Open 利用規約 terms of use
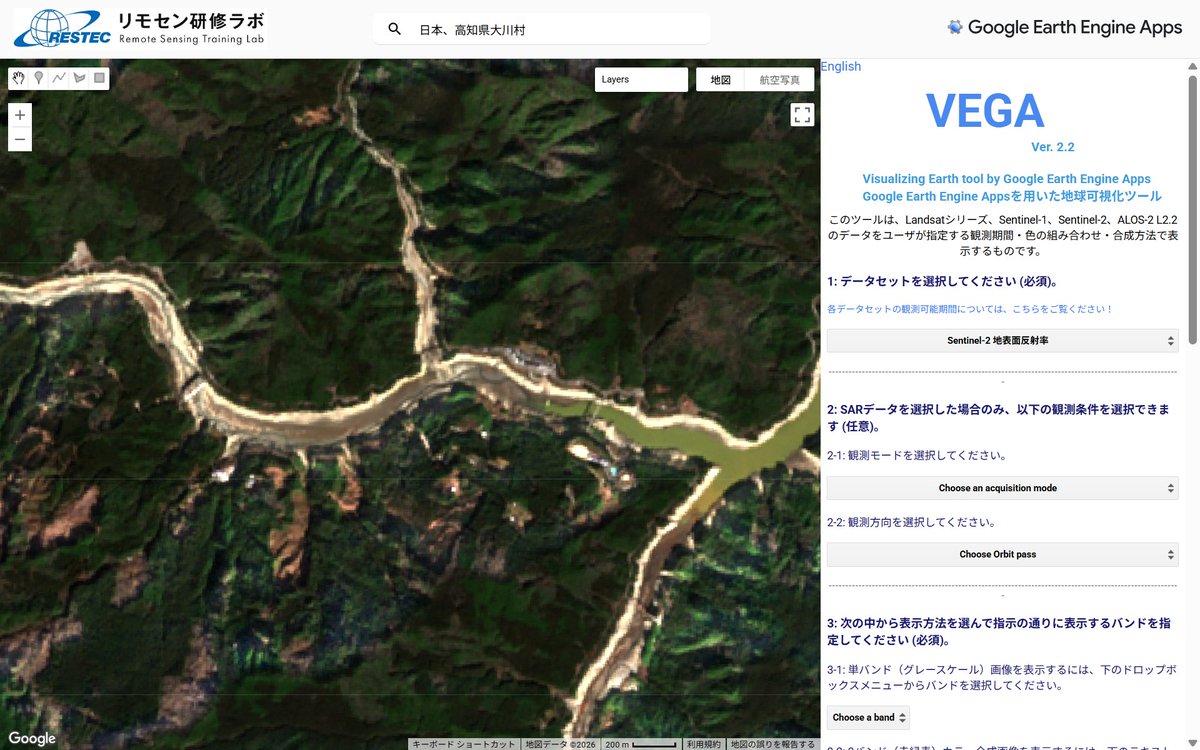Screen dimensions: 1200x750 click(703, 744)
